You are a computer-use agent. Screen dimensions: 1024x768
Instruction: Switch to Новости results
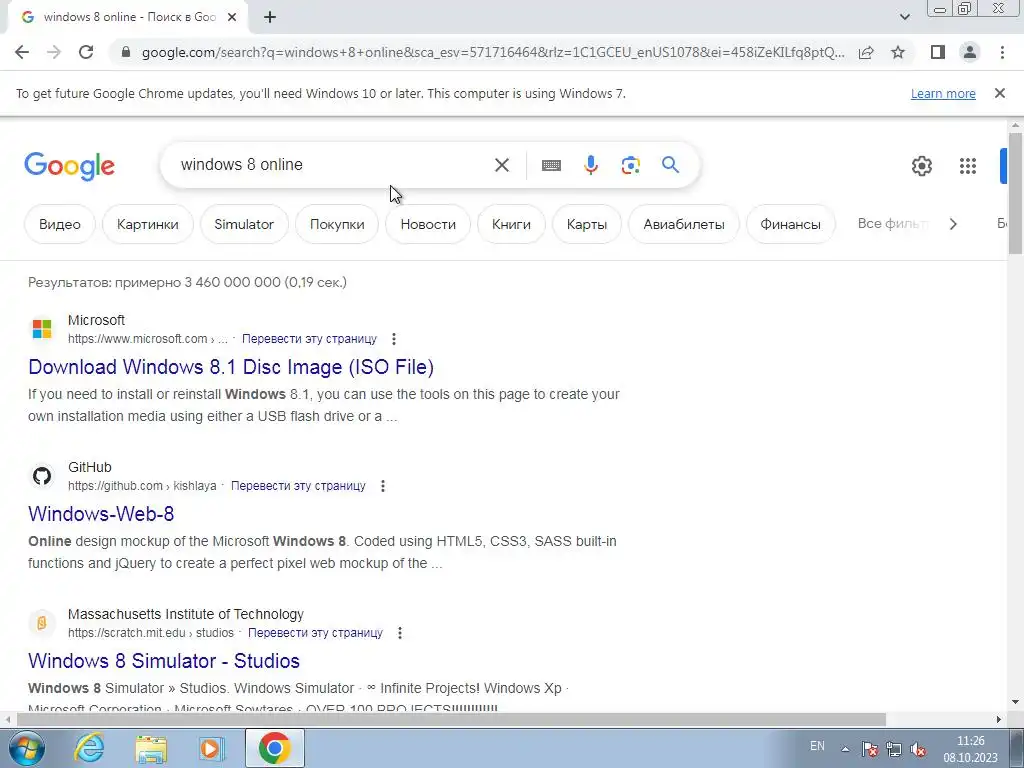click(x=428, y=224)
